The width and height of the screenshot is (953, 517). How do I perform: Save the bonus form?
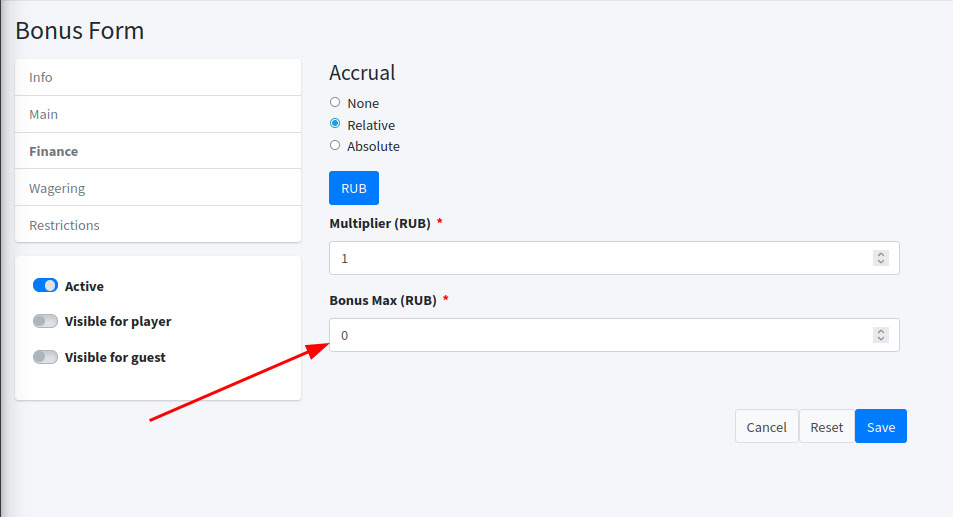click(880, 427)
